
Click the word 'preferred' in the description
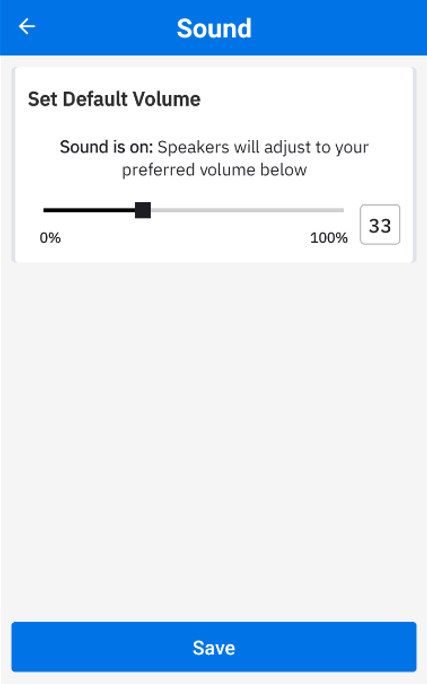point(158,170)
